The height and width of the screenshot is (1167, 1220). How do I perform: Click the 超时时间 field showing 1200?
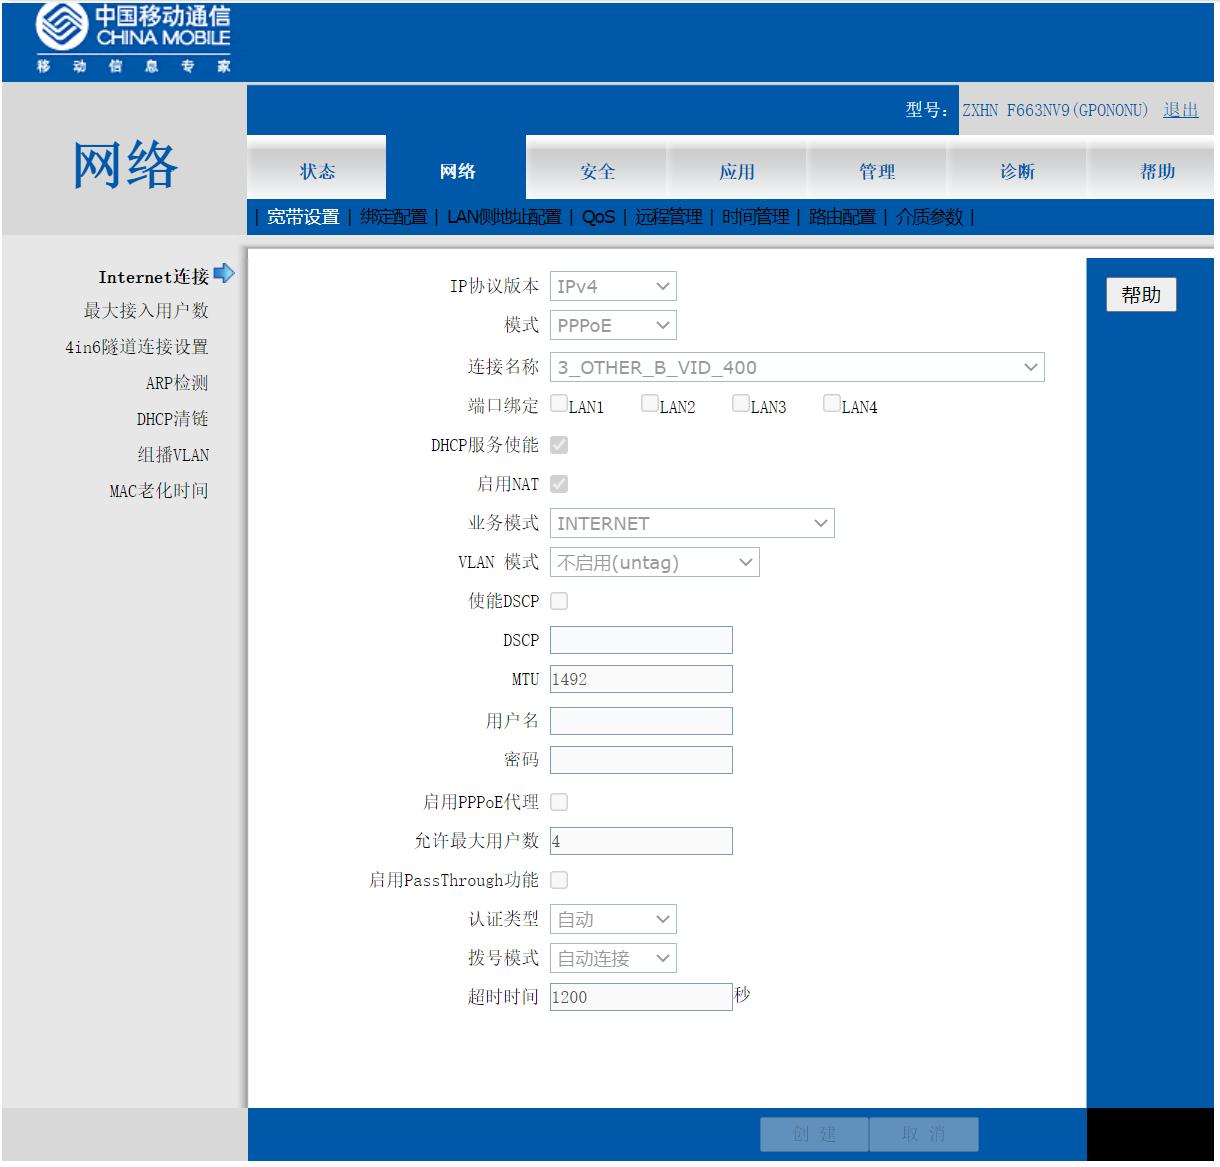(641, 997)
